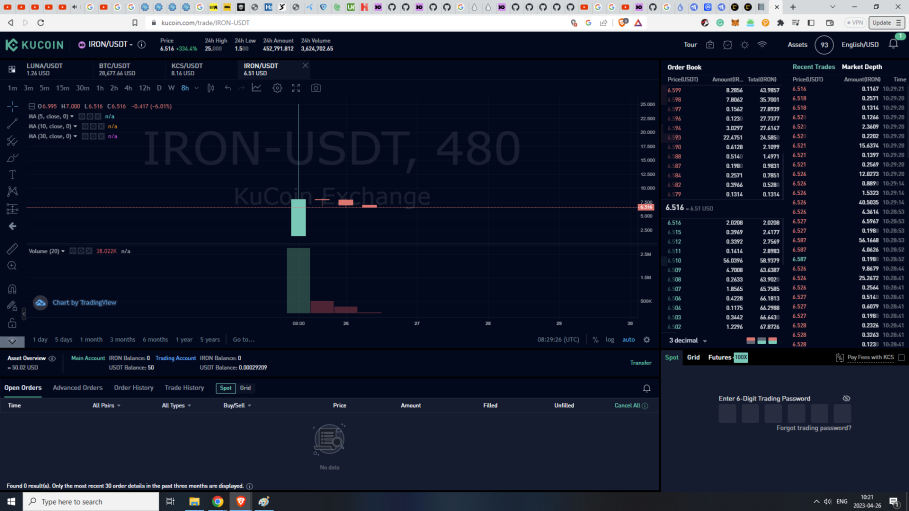The width and height of the screenshot is (909, 511).
Task: Open the markets grid icon beside LUNA/USDT
Action: coord(12,70)
